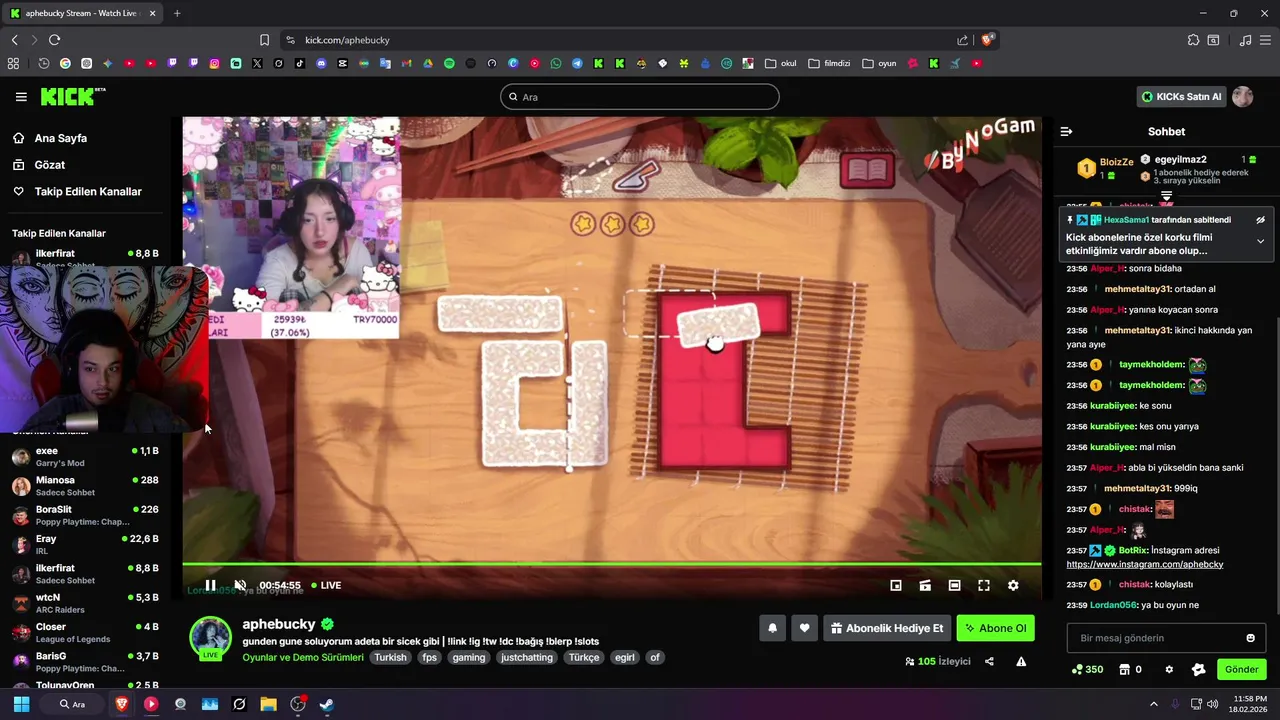Follow channel with heart icon
Image resolution: width=1280 pixels, height=720 pixels.
(804, 628)
